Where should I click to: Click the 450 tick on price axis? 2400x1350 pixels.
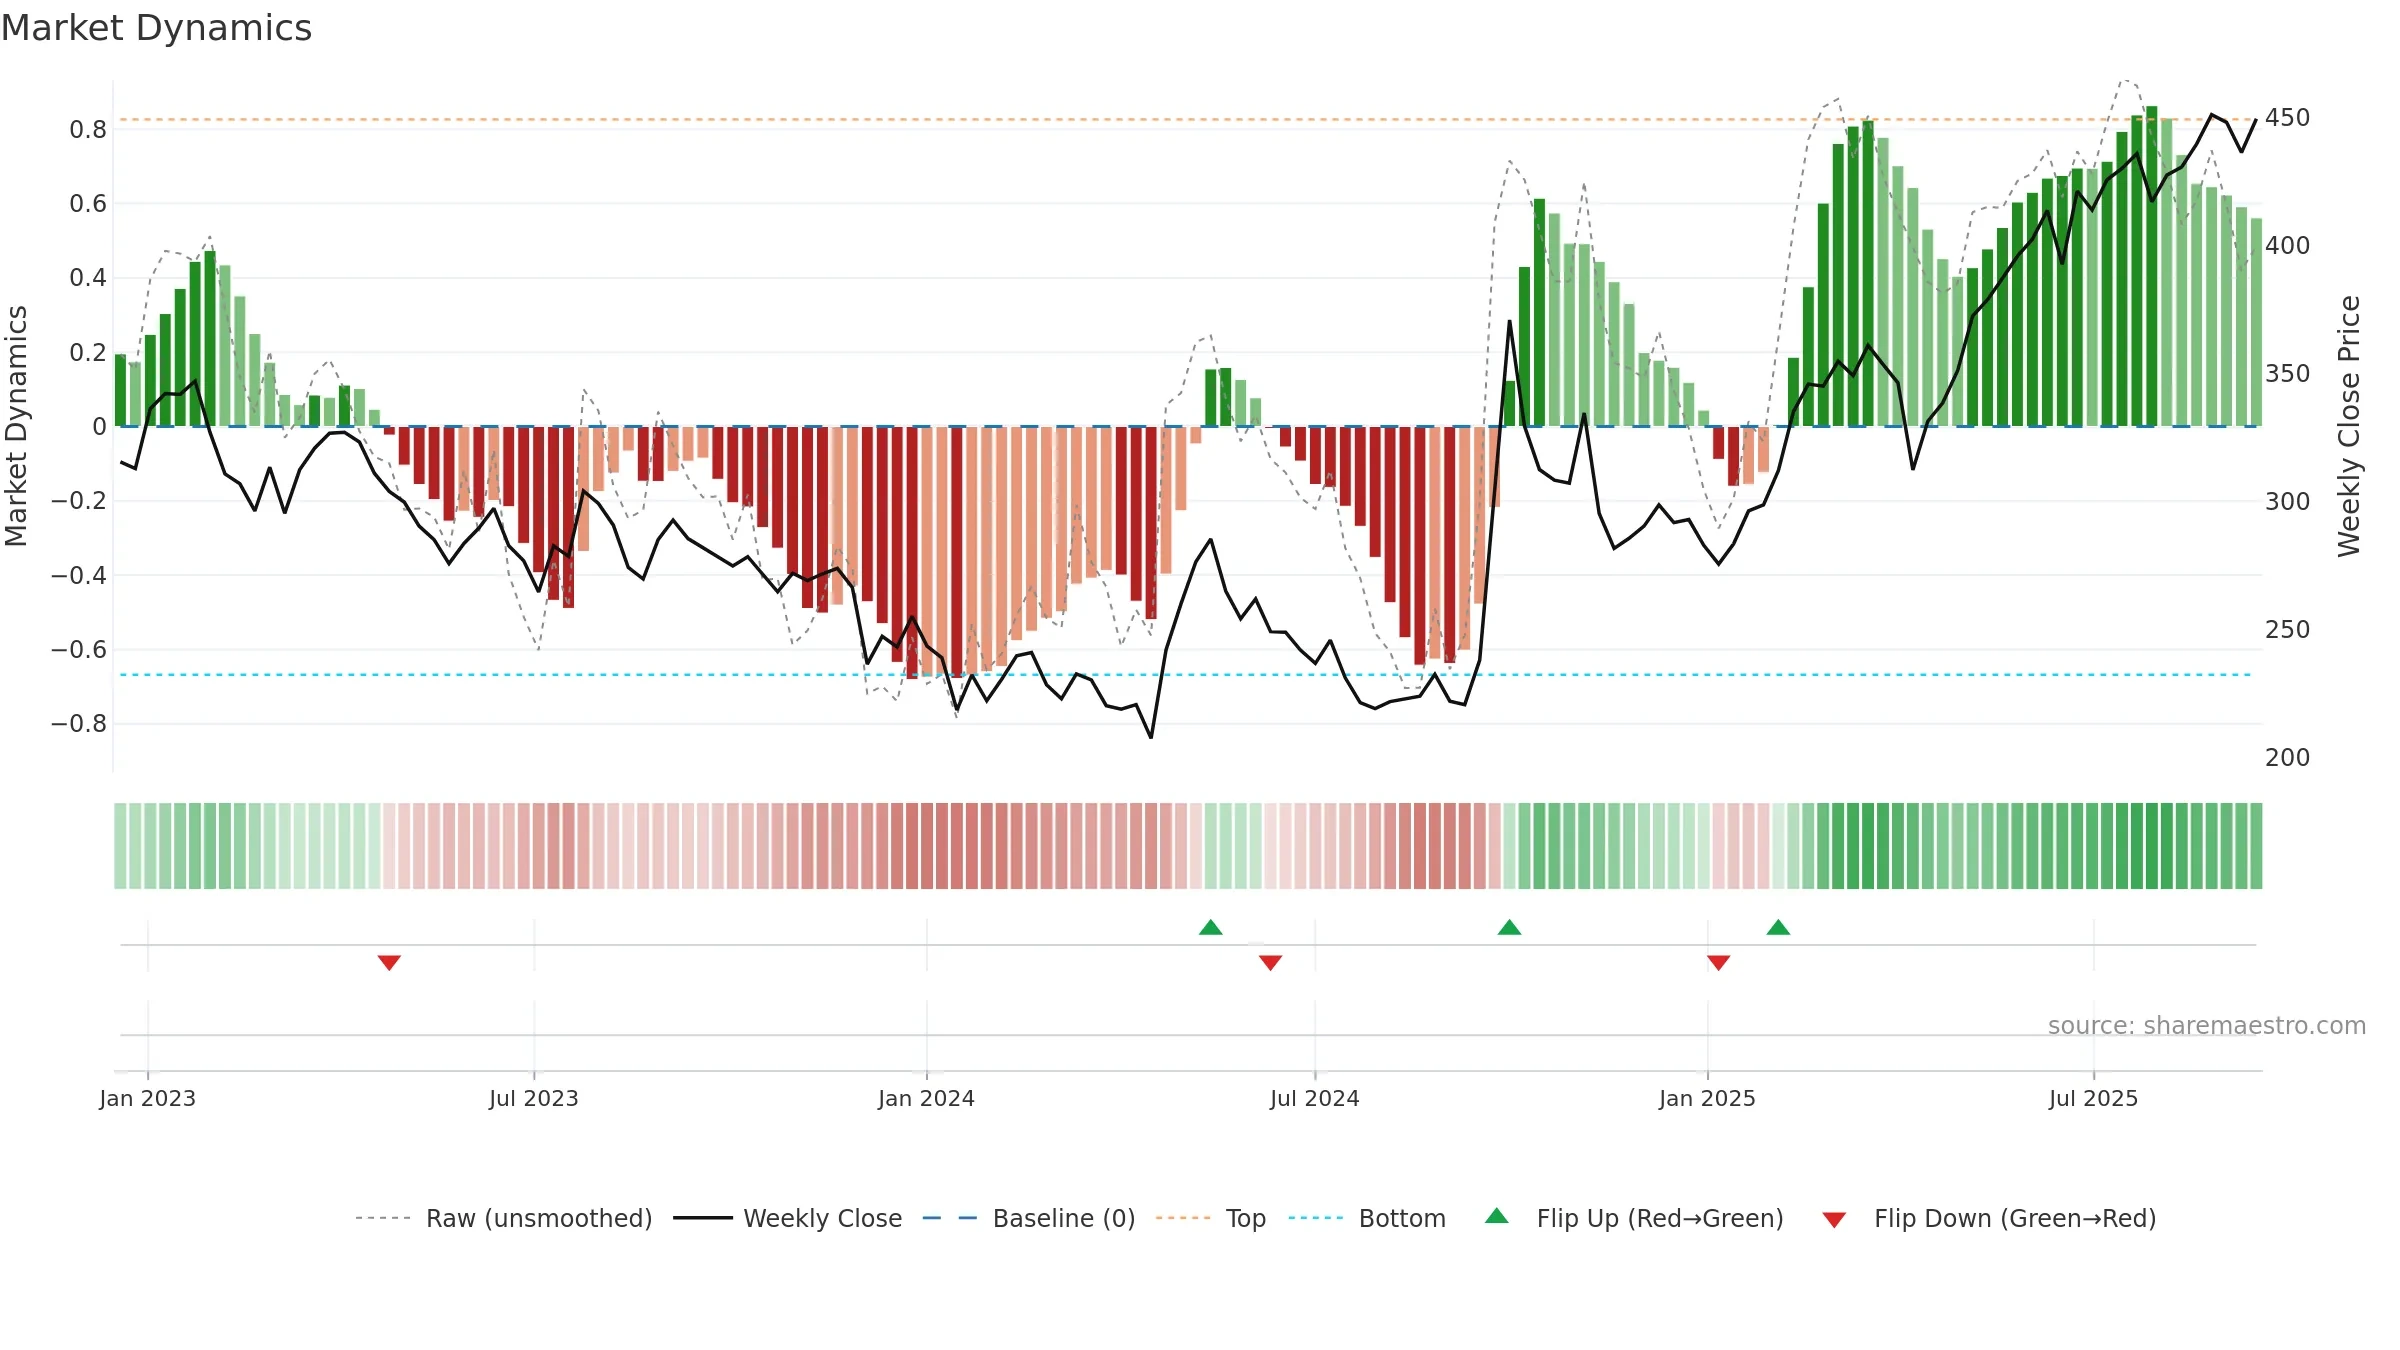[2288, 118]
